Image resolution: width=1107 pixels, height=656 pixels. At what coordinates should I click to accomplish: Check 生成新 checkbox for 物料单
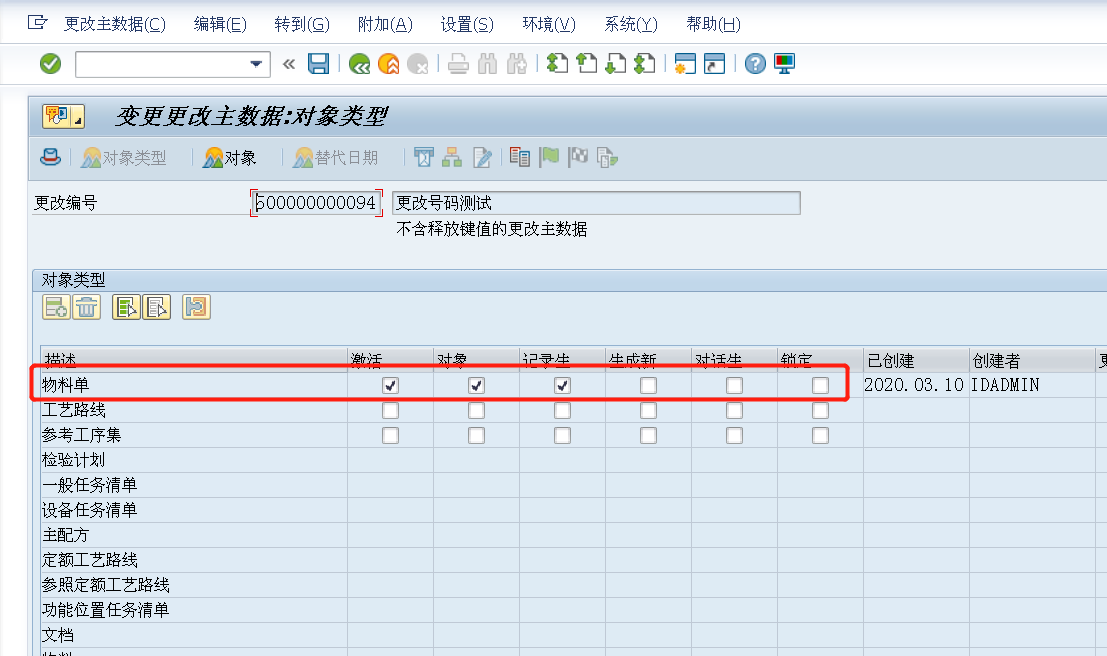[648, 386]
